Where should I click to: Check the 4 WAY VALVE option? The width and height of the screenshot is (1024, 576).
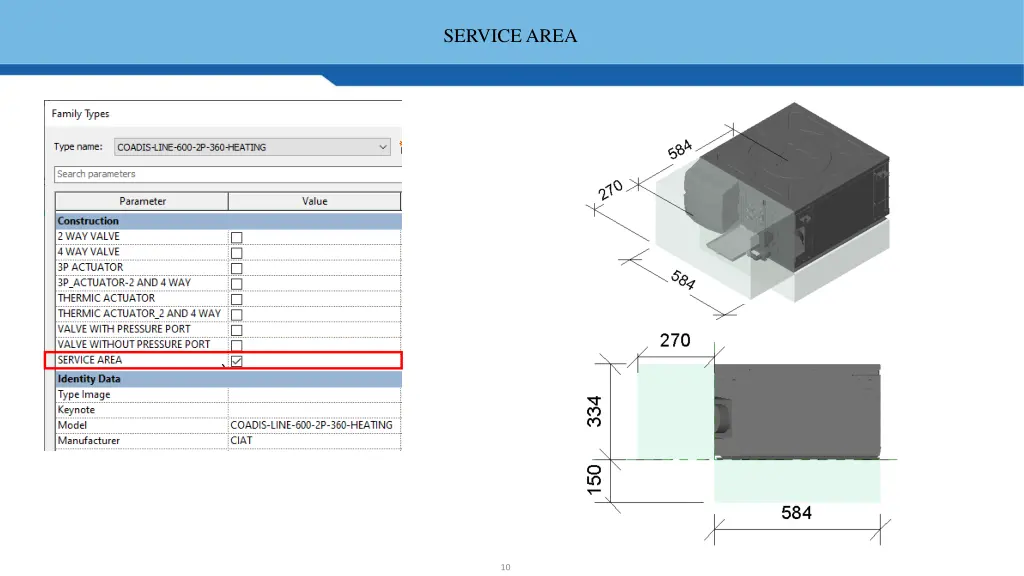coord(236,251)
